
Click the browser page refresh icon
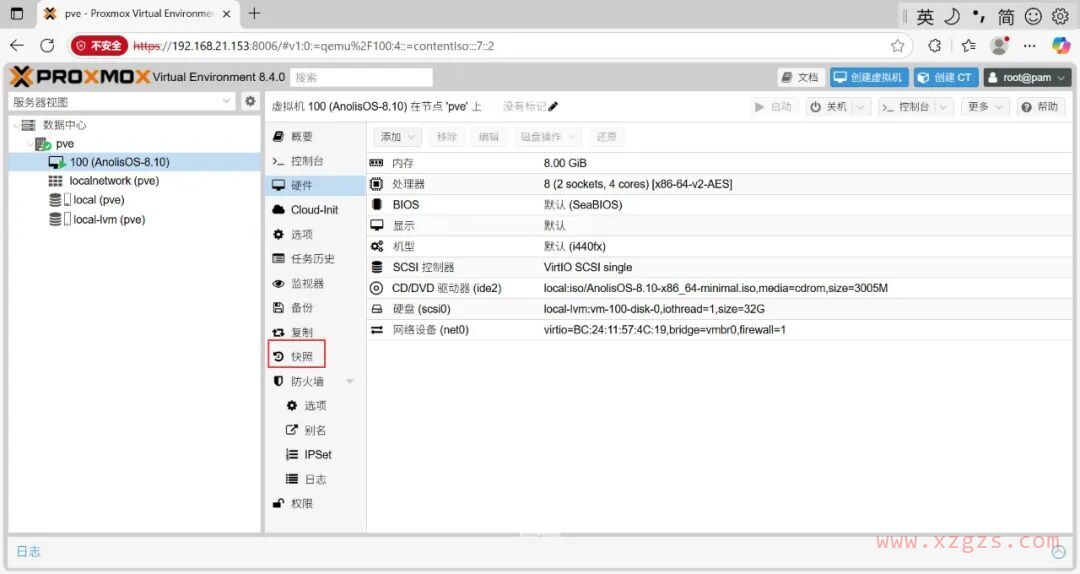pos(47,45)
